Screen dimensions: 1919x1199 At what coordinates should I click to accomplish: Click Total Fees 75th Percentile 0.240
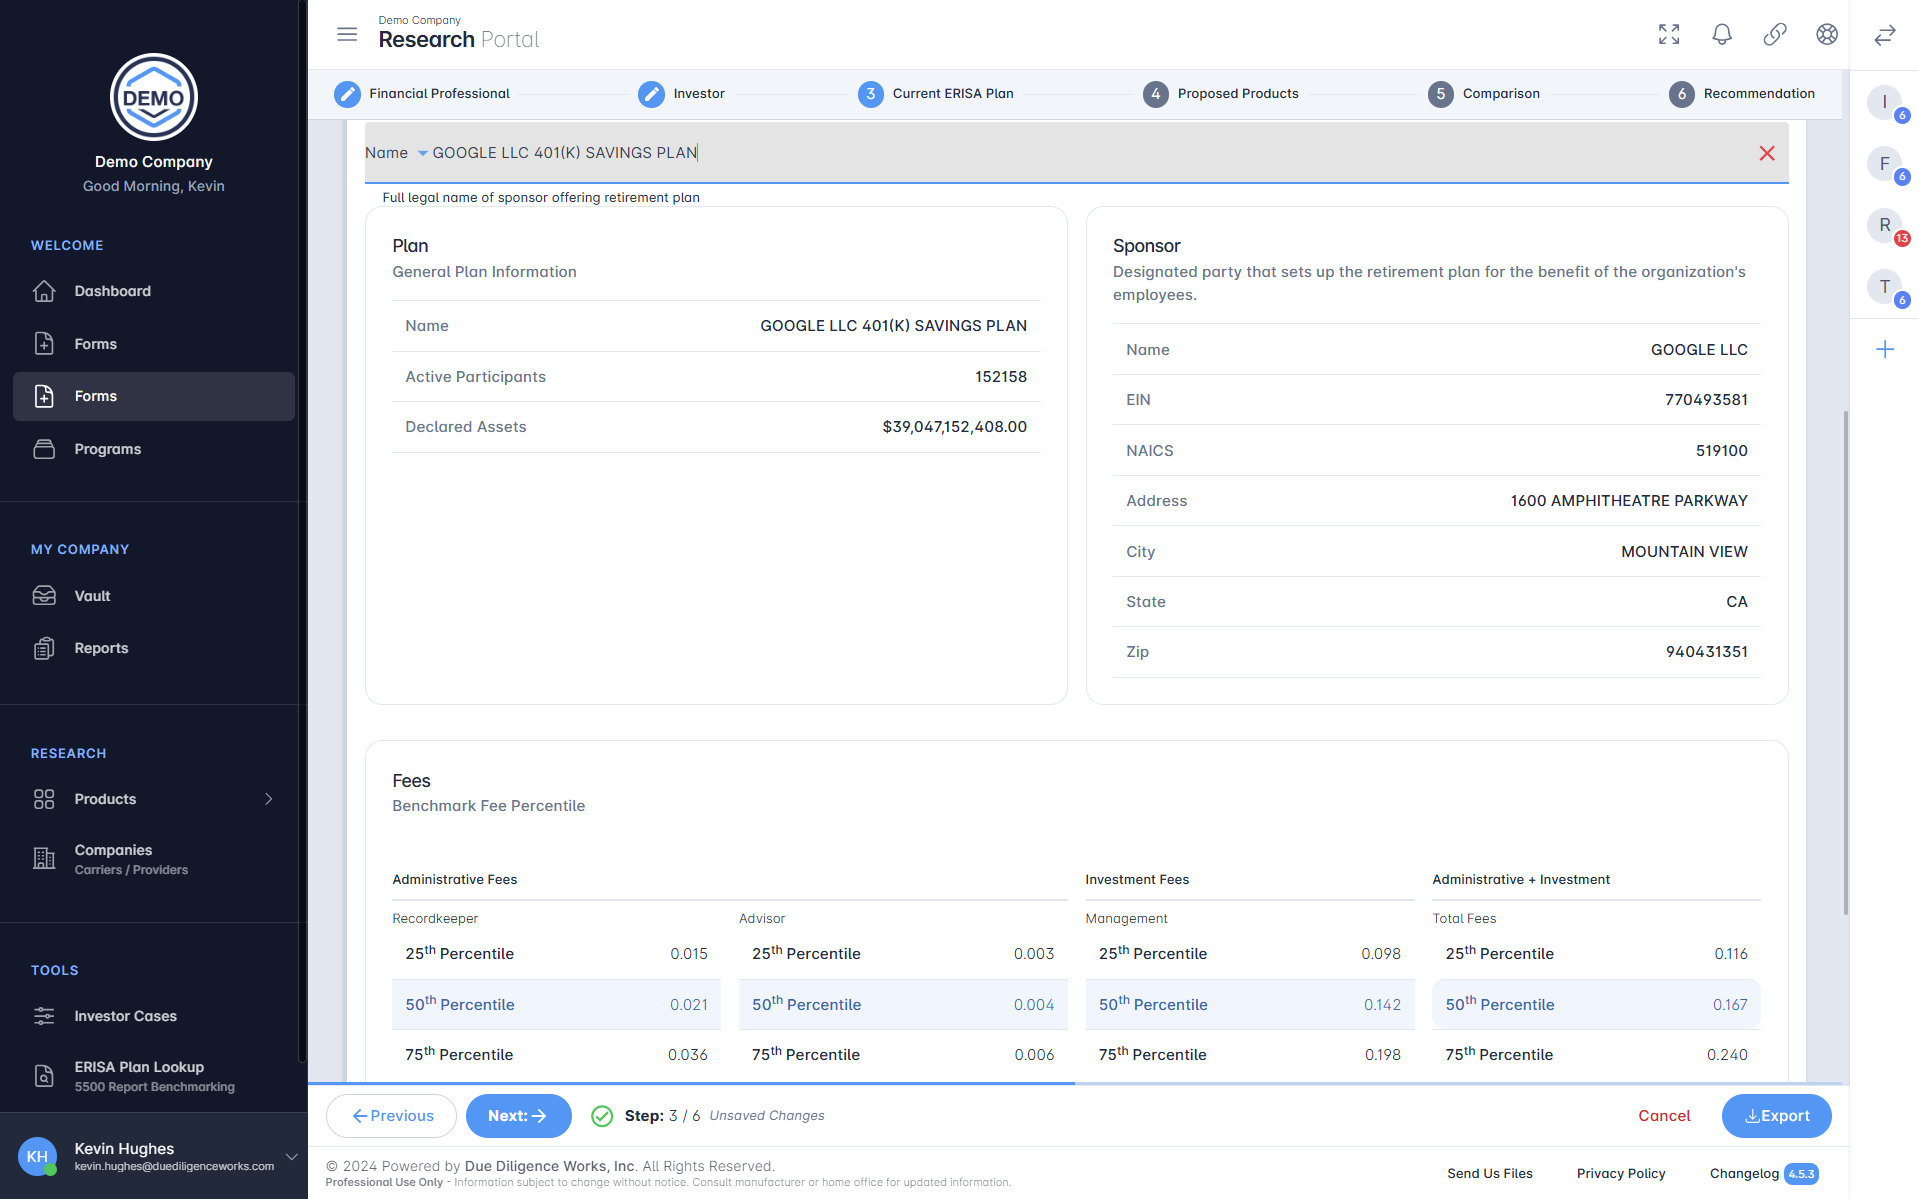(1727, 1055)
